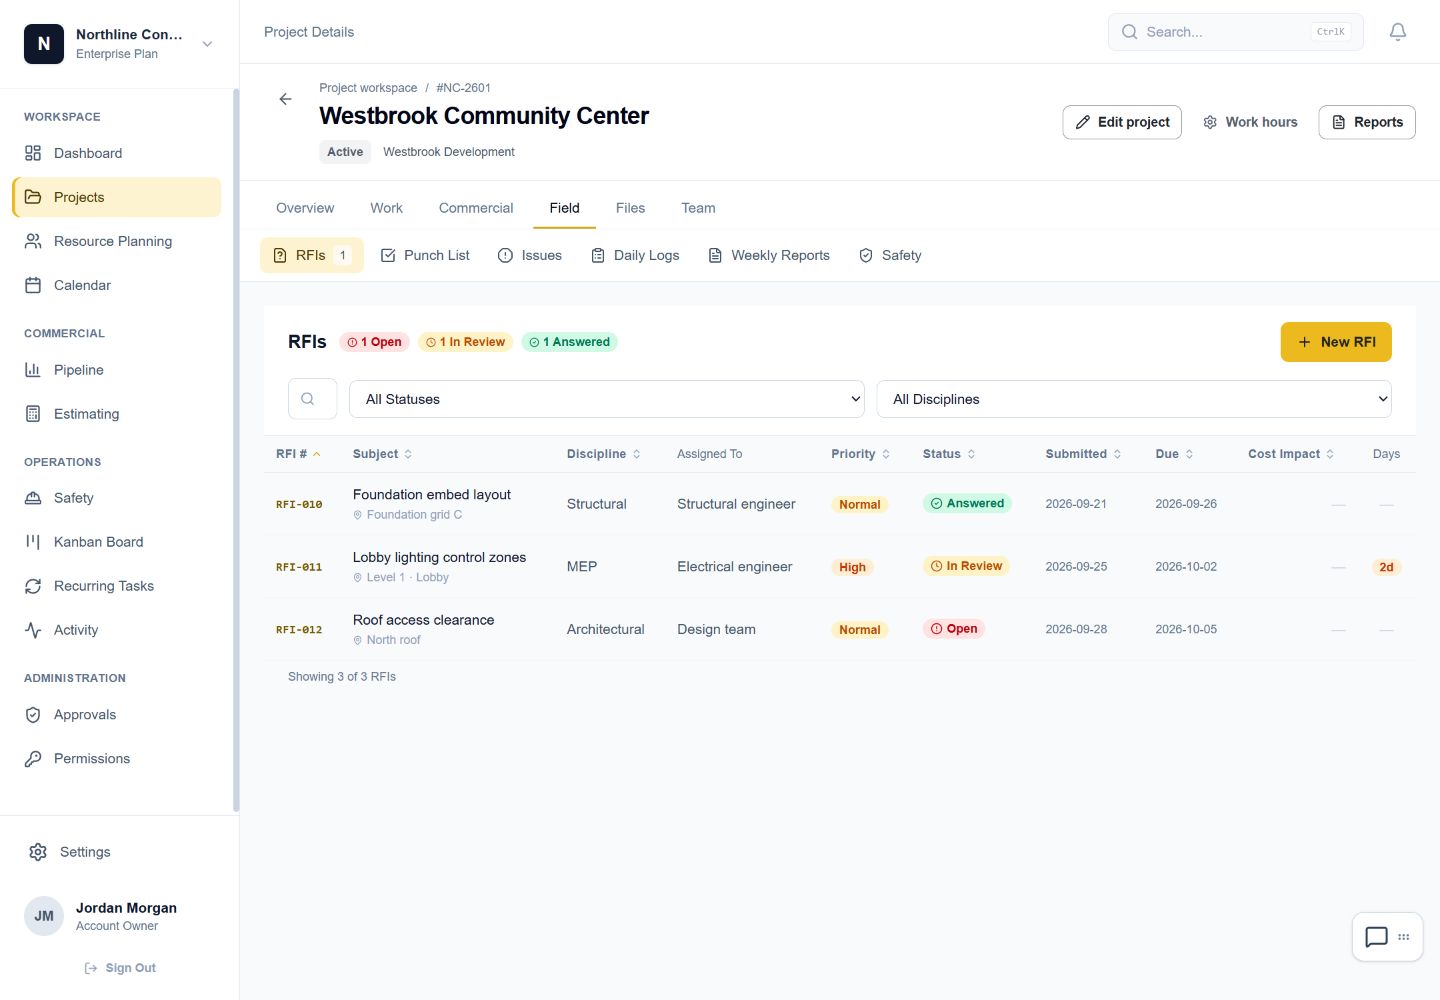The height and width of the screenshot is (1000, 1440).
Task: Sort table by Cost Impact column
Action: (1290, 454)
